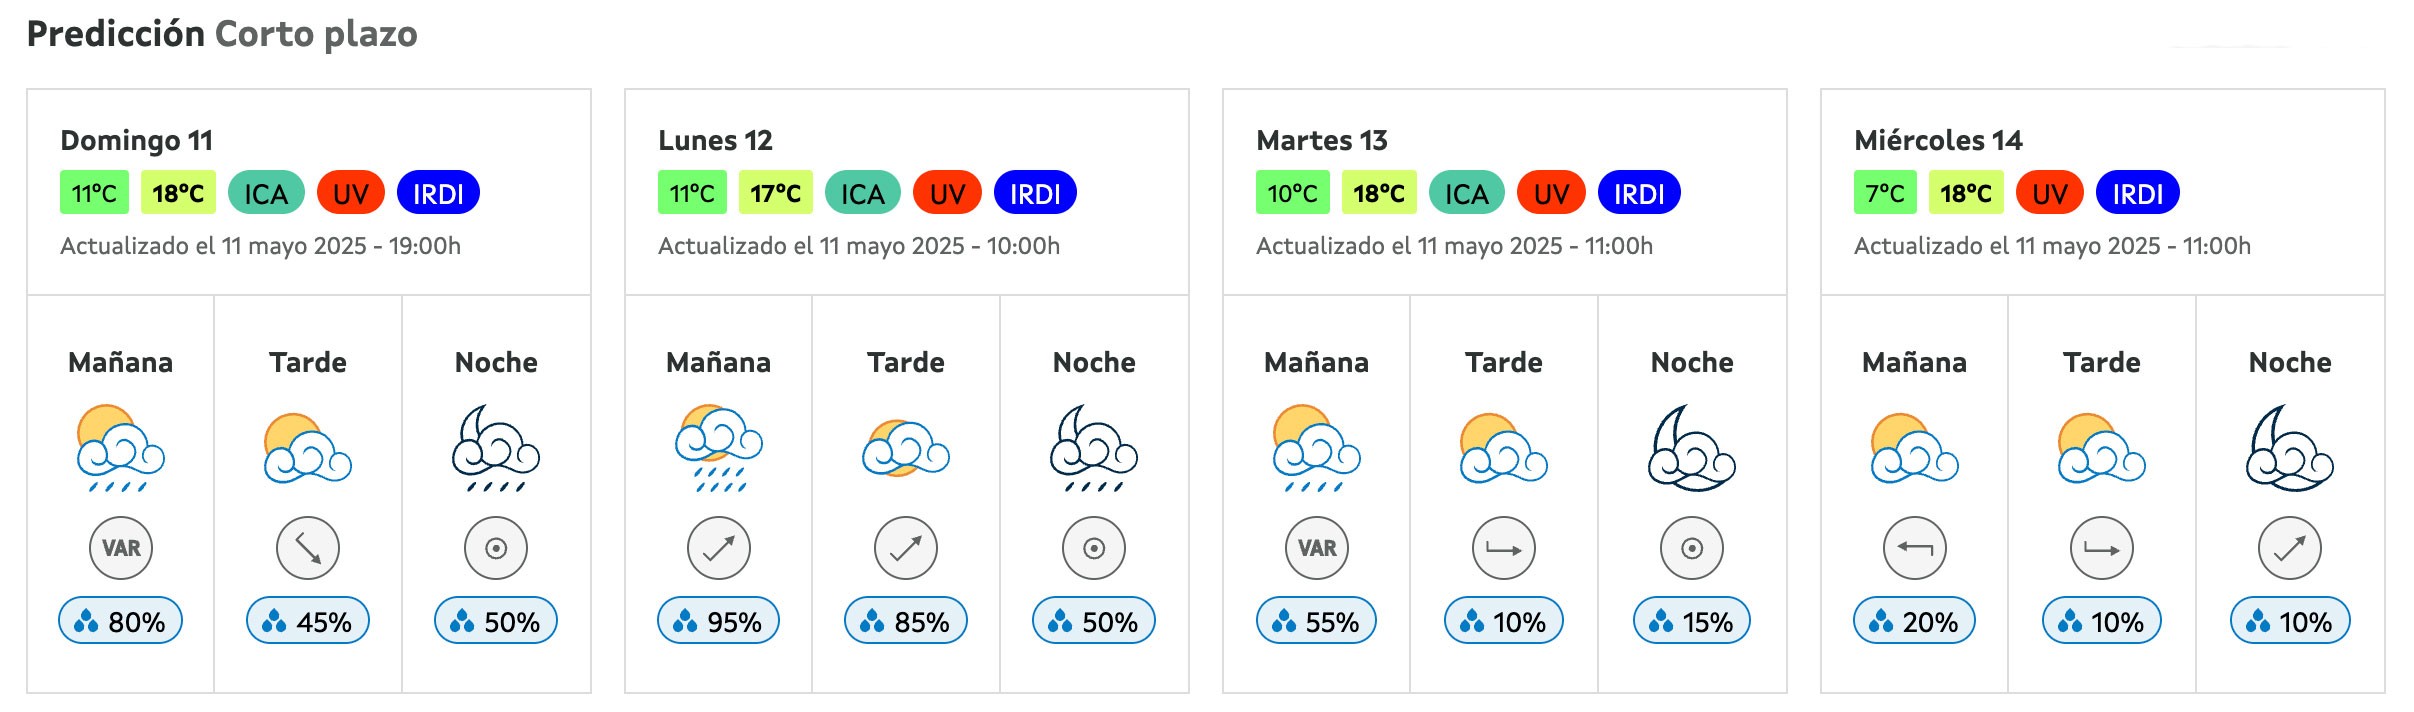
Task: Click the 95% rain probability on Lunes
Action: tap(718, 621)
